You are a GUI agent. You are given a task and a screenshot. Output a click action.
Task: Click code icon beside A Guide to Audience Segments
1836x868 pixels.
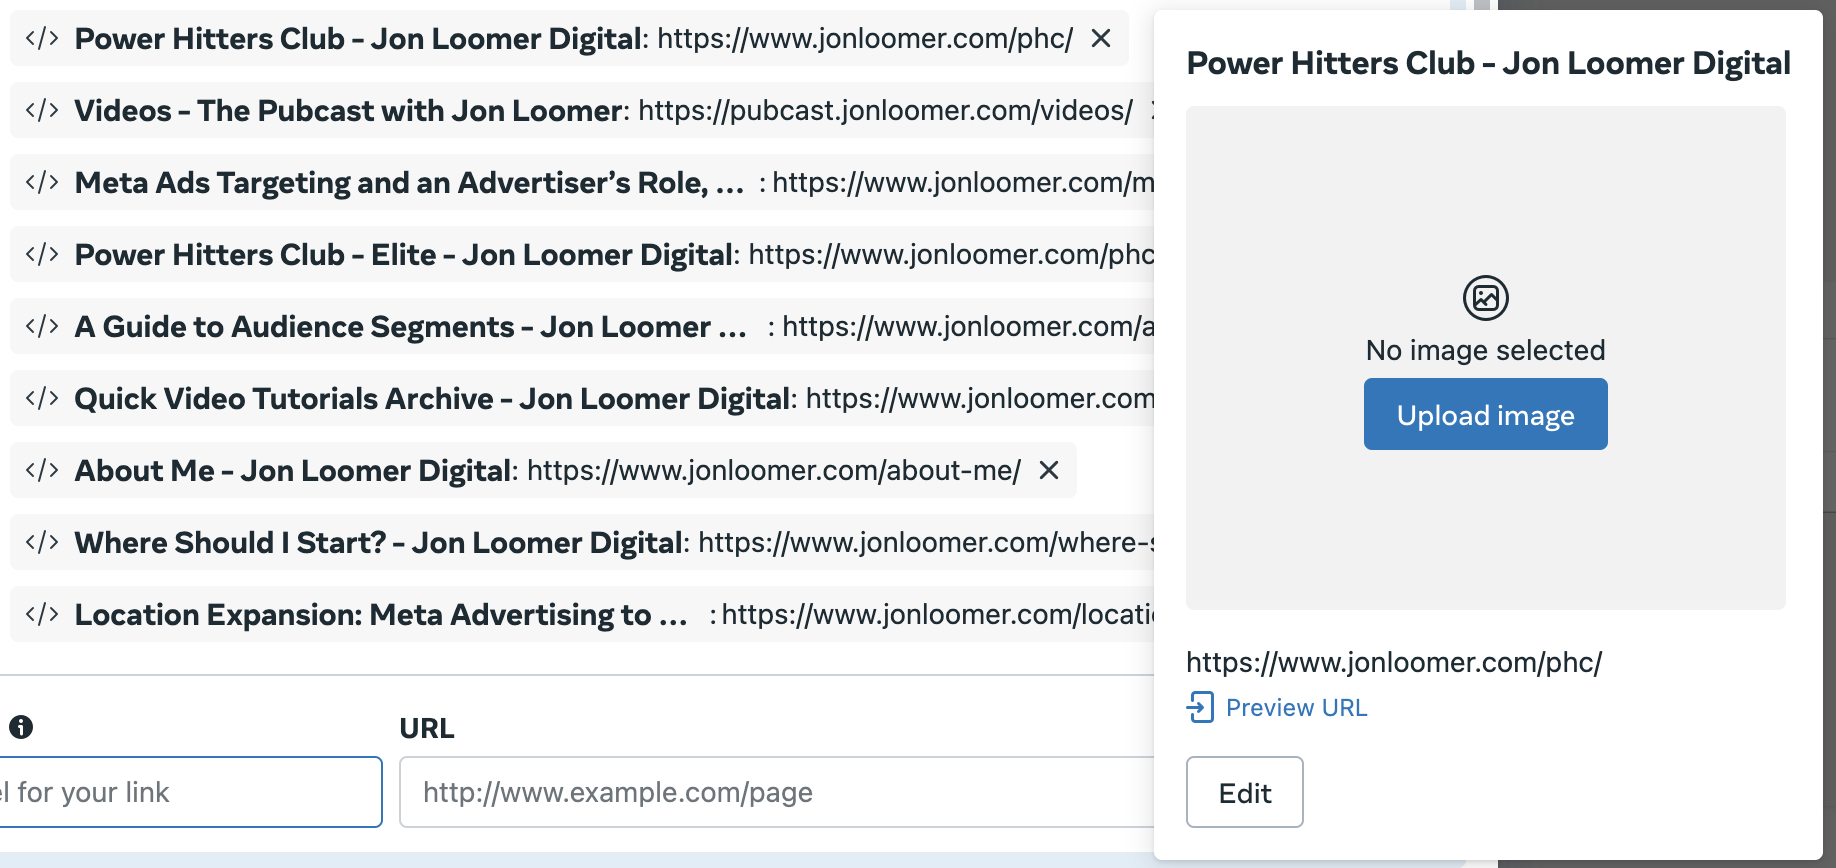(42, 326)
